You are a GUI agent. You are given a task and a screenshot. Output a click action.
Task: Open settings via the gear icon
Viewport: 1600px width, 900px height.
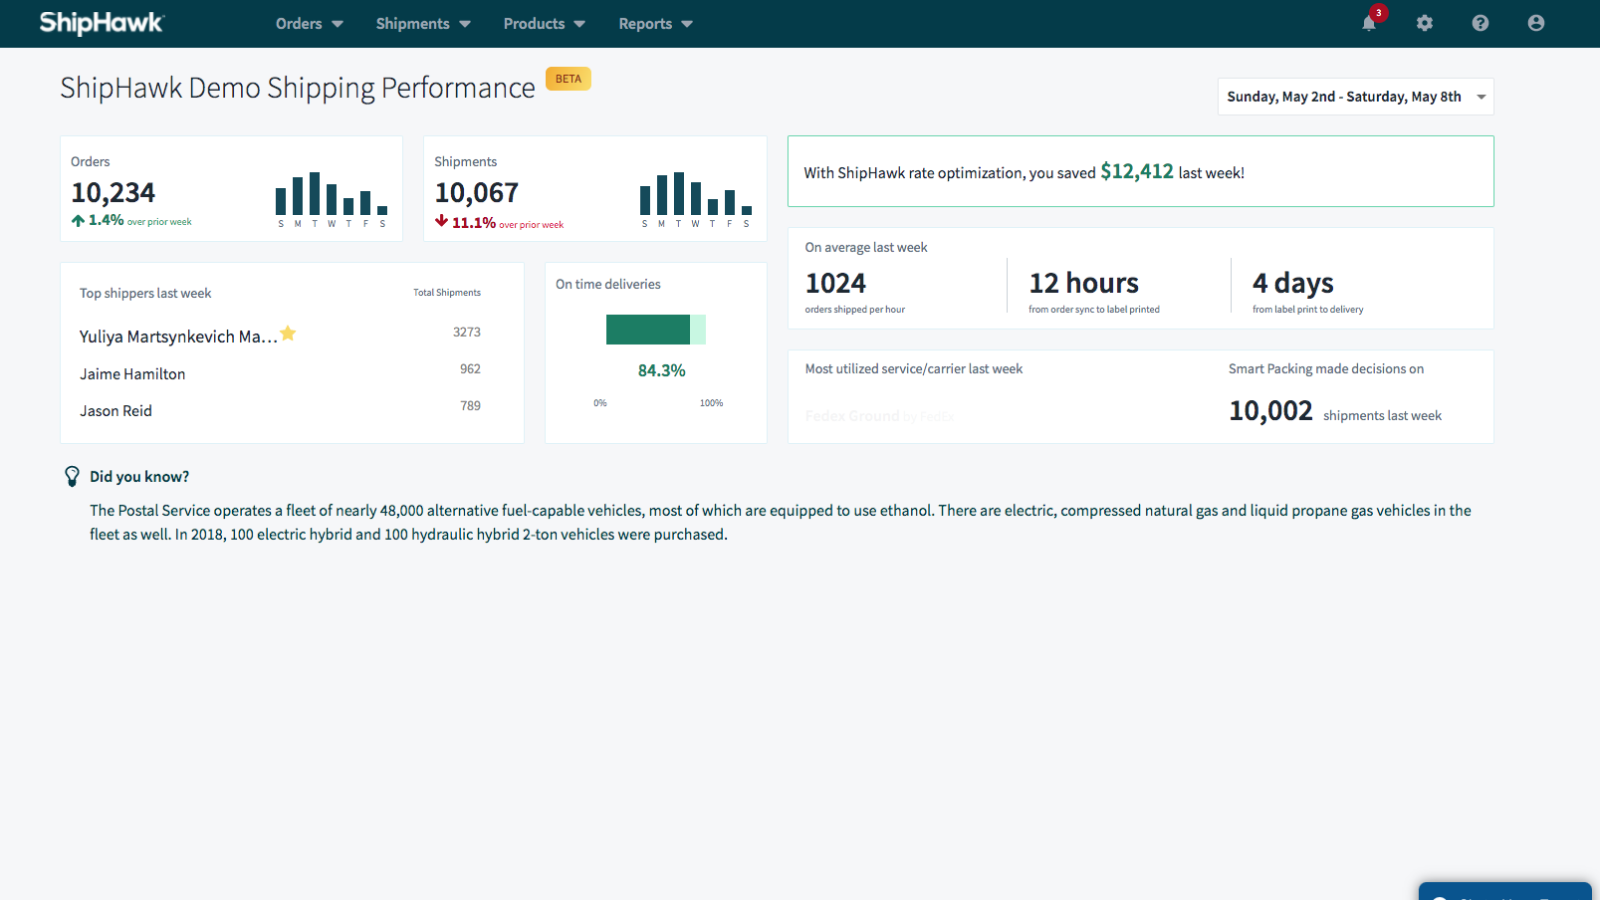coord(1425,23)
